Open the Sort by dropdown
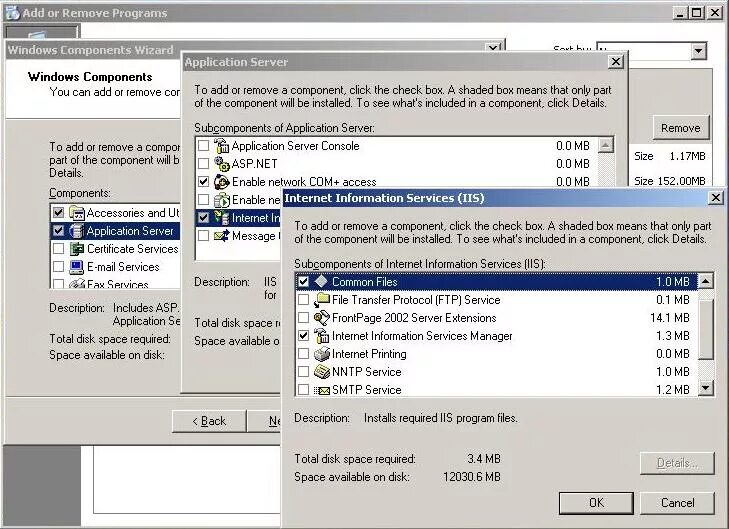The image size is (729, 529). [698, 51]
